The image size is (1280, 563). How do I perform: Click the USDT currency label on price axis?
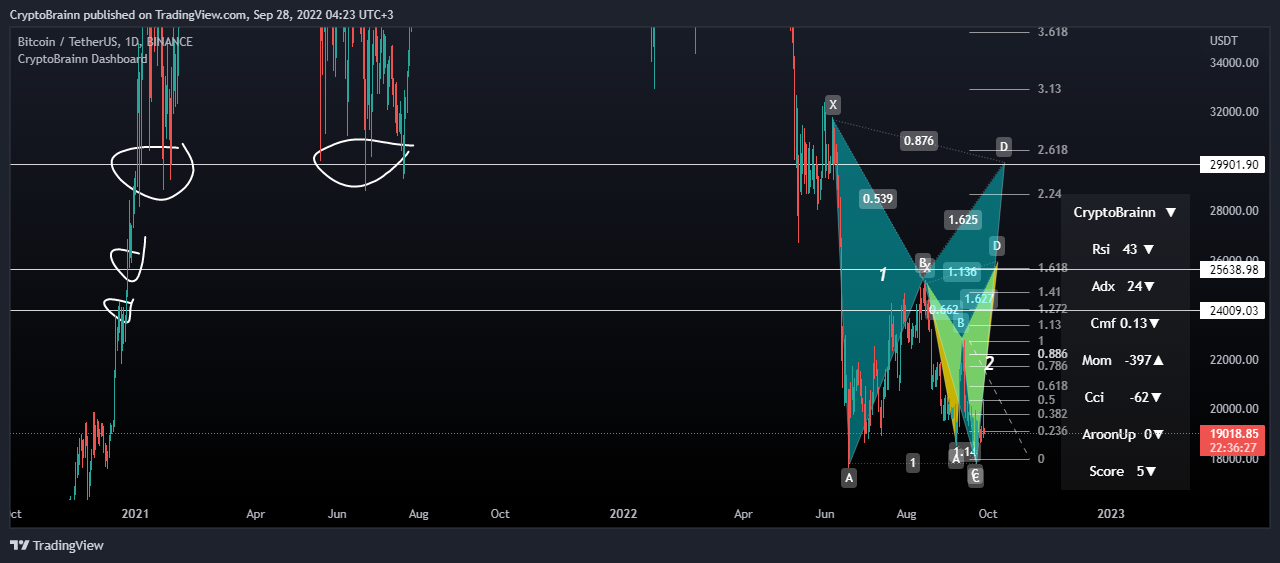pos(1224,41)
